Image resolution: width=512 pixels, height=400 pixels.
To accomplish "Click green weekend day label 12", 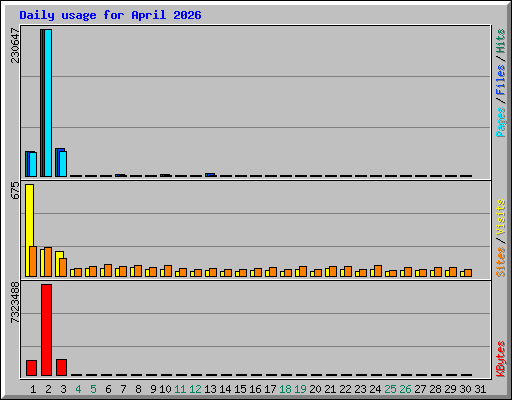I will 195,389.
